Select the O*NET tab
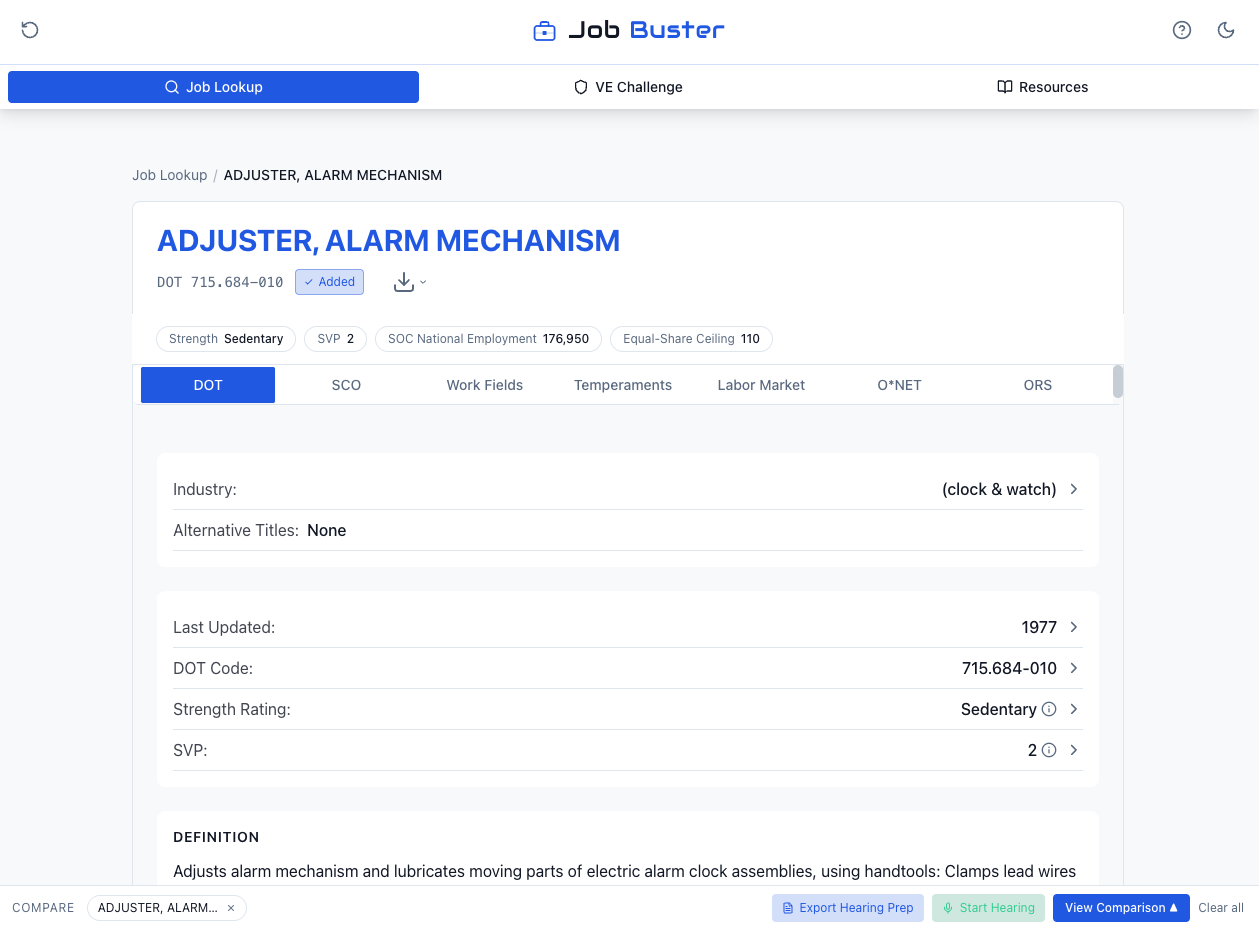This screenshot has height=927, width=1259. coord(899,385)
